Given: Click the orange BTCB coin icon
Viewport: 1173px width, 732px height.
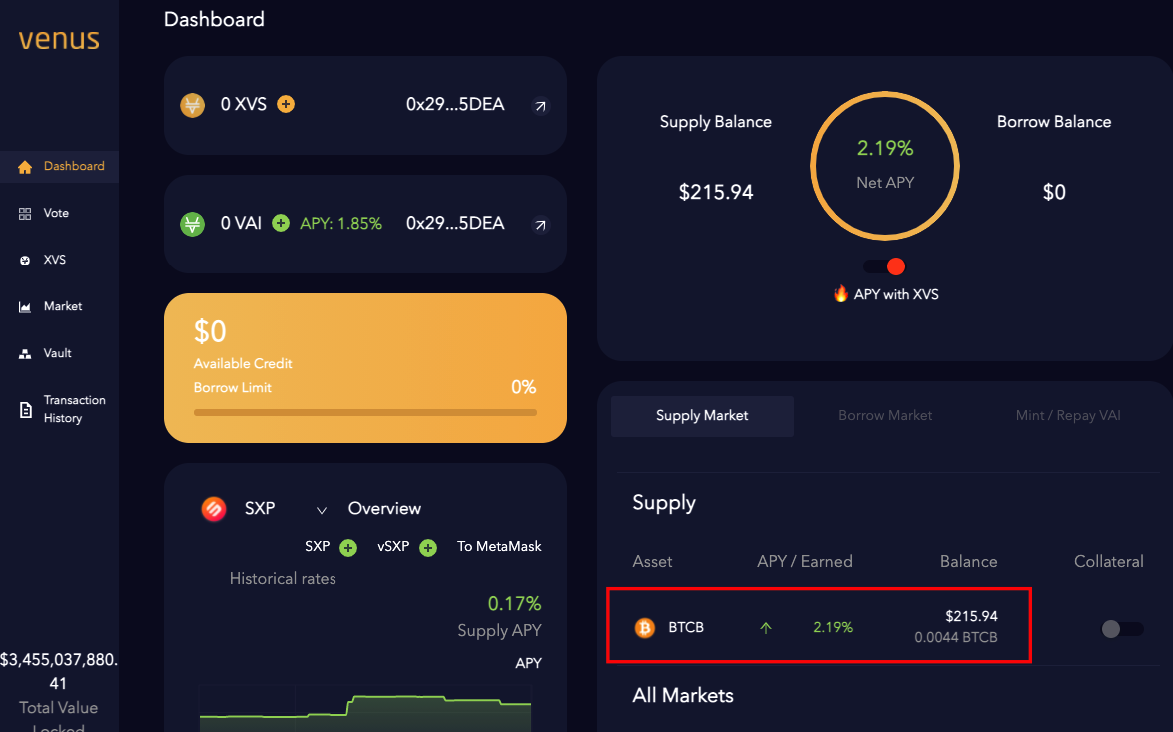Looking at the screenshot, I should (x=645, y=628).
